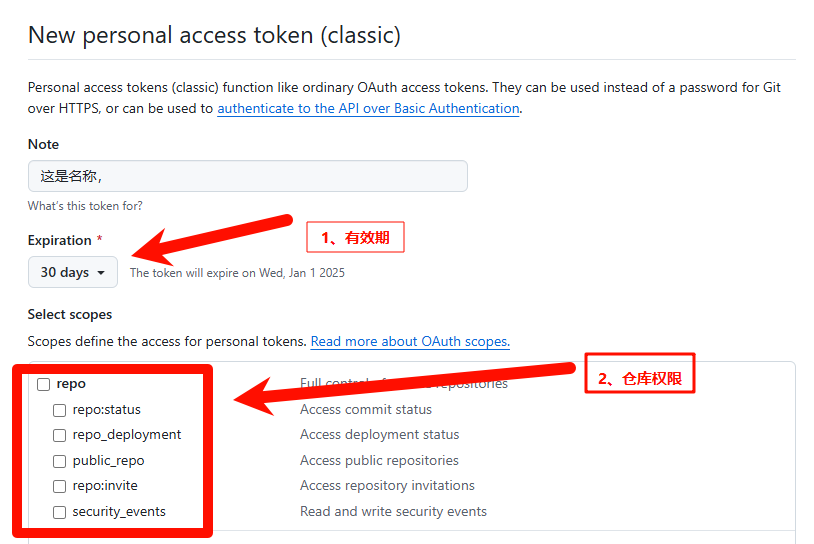Click the Access public repositories description
This screenshot has width=814, height=544.
pos(379,461)
